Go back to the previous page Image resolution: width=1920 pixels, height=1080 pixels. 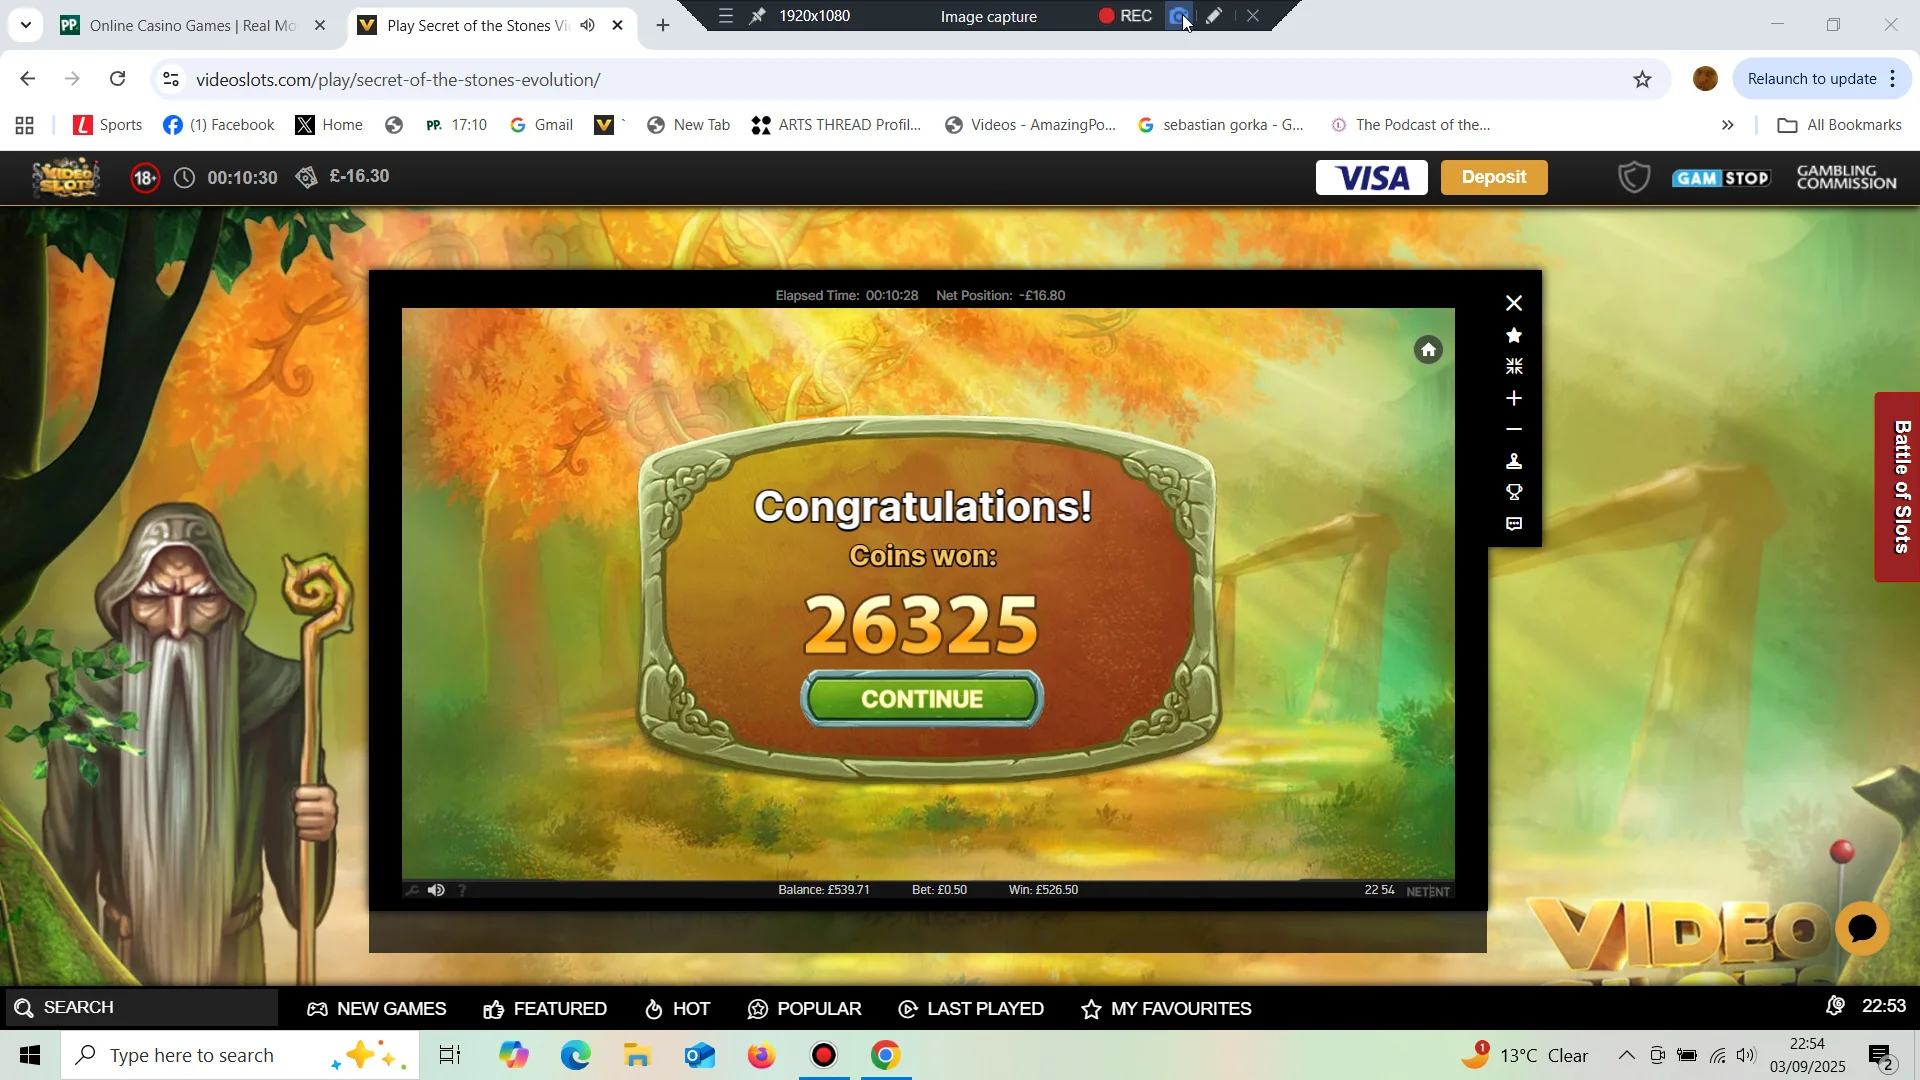tap(28, 79)
